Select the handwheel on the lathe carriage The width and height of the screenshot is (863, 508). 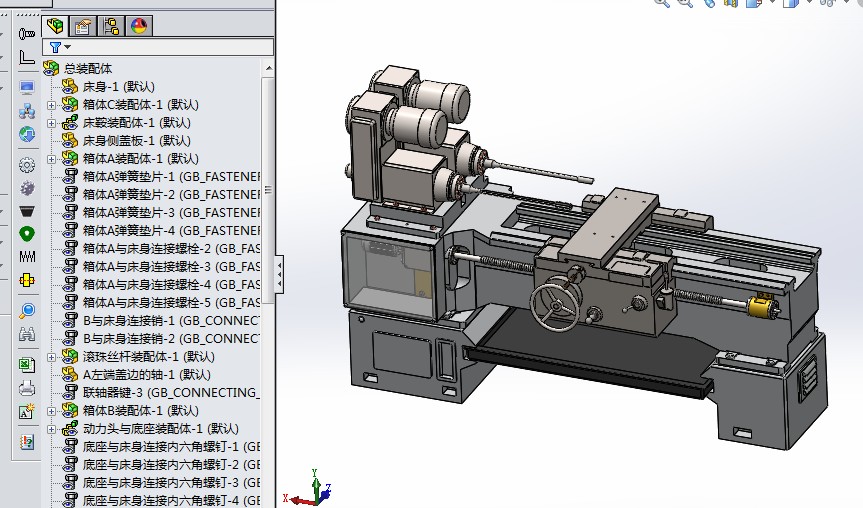pos(556,307)
